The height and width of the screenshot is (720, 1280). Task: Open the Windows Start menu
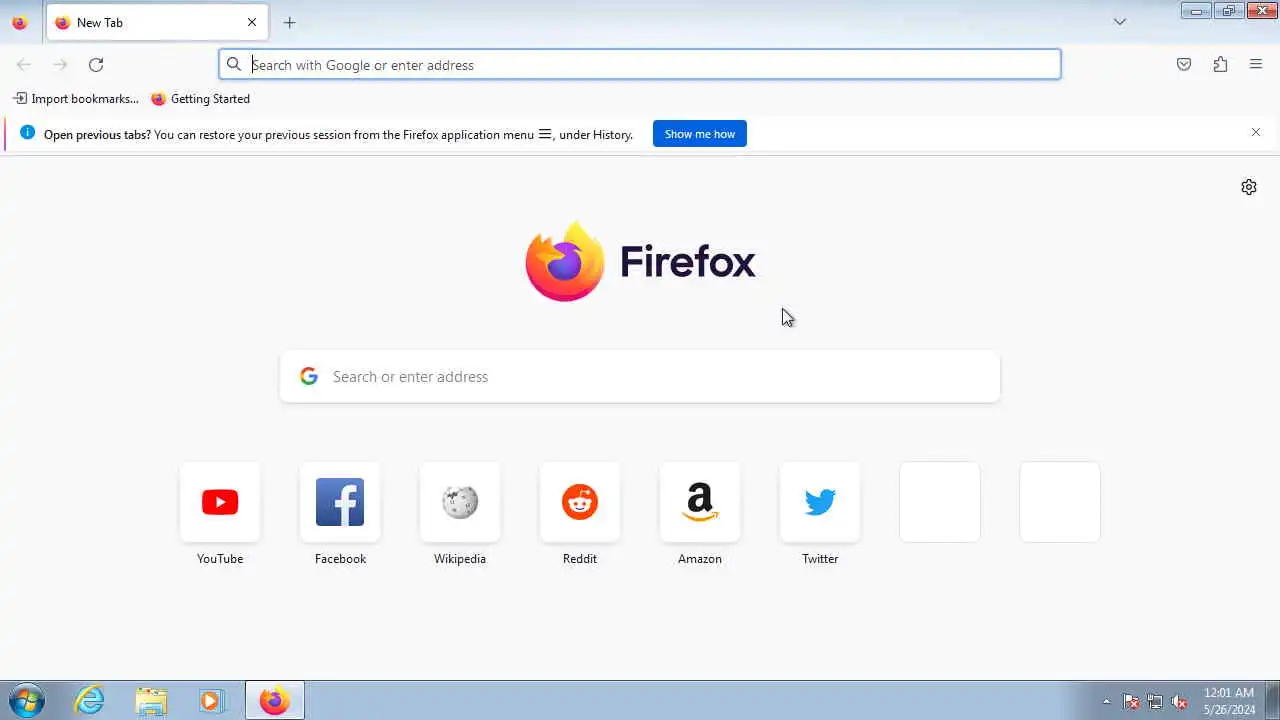point(27,701)
